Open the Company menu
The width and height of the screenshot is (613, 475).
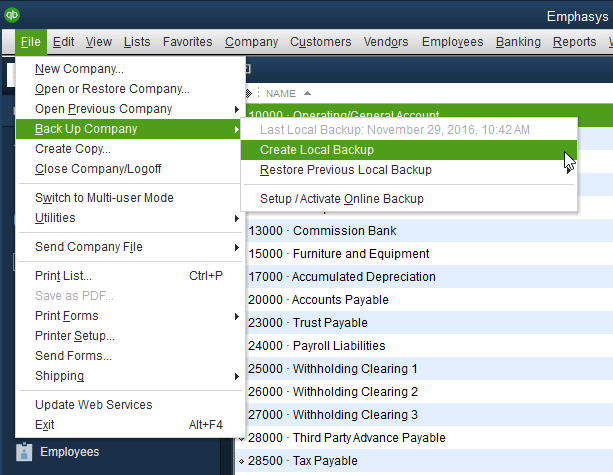[x=251, y=42]
